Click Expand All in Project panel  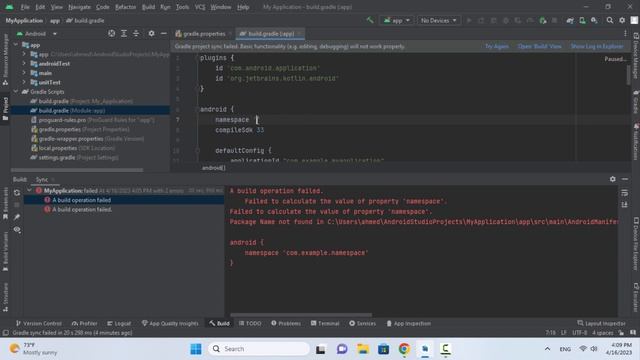tap(124, 33)
